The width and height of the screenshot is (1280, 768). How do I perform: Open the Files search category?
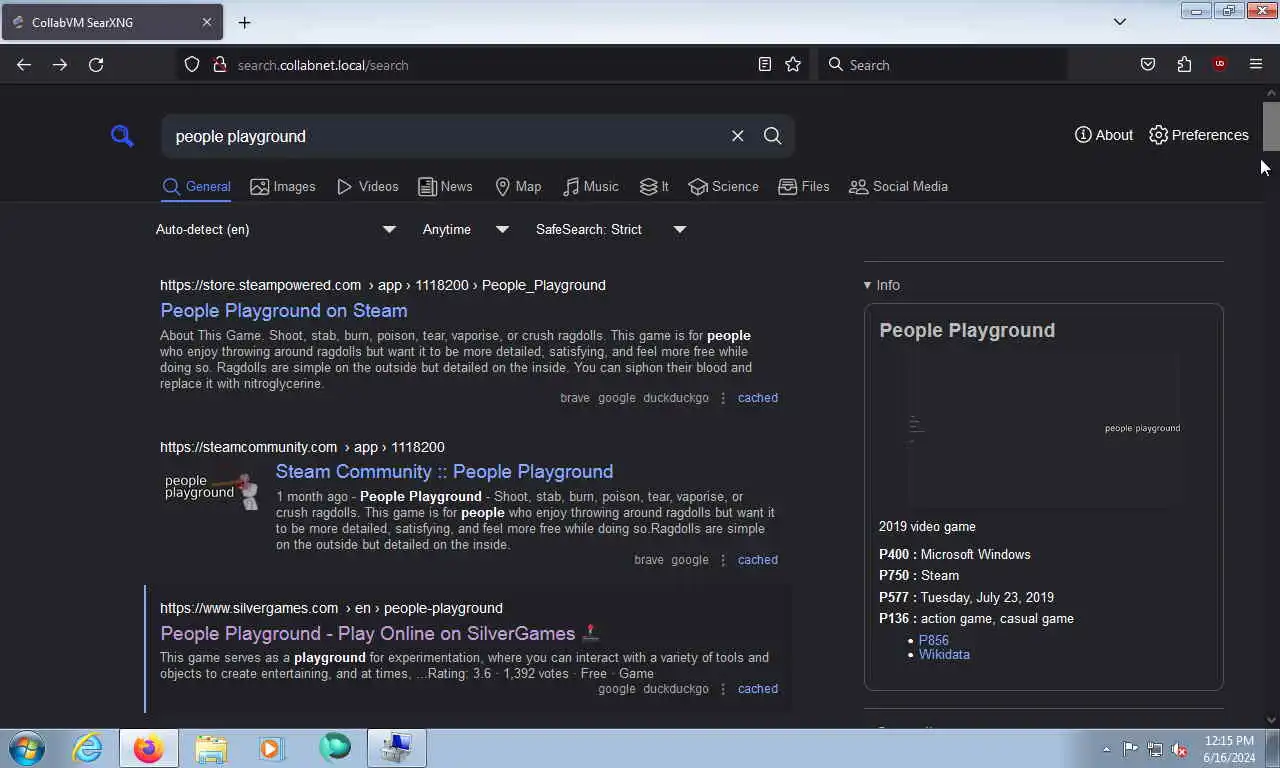coord(803,186)
